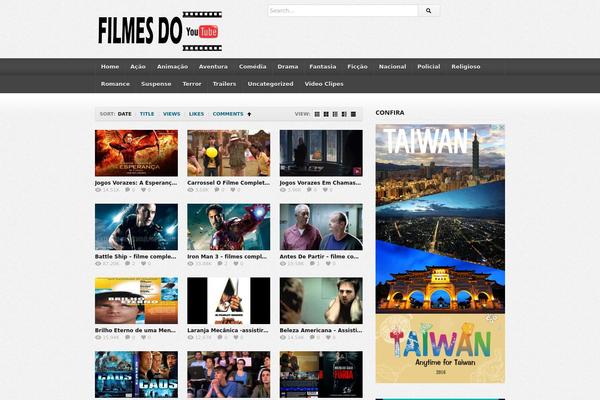This screenshot has width=600, height=400.
Task: Click the search input field
Action: (x=343, y=11)
